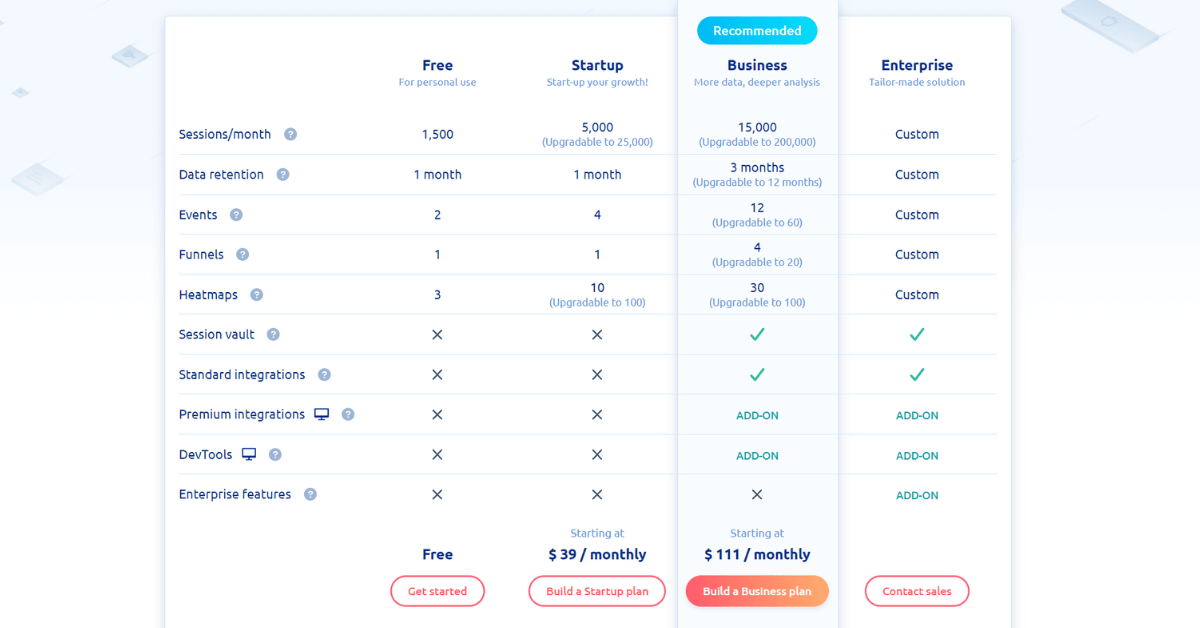The width and height of the screenshot is (1200, 628).
Task: Click Build a Business plan button
Action: pyautogui.click(x=757, y=591)
